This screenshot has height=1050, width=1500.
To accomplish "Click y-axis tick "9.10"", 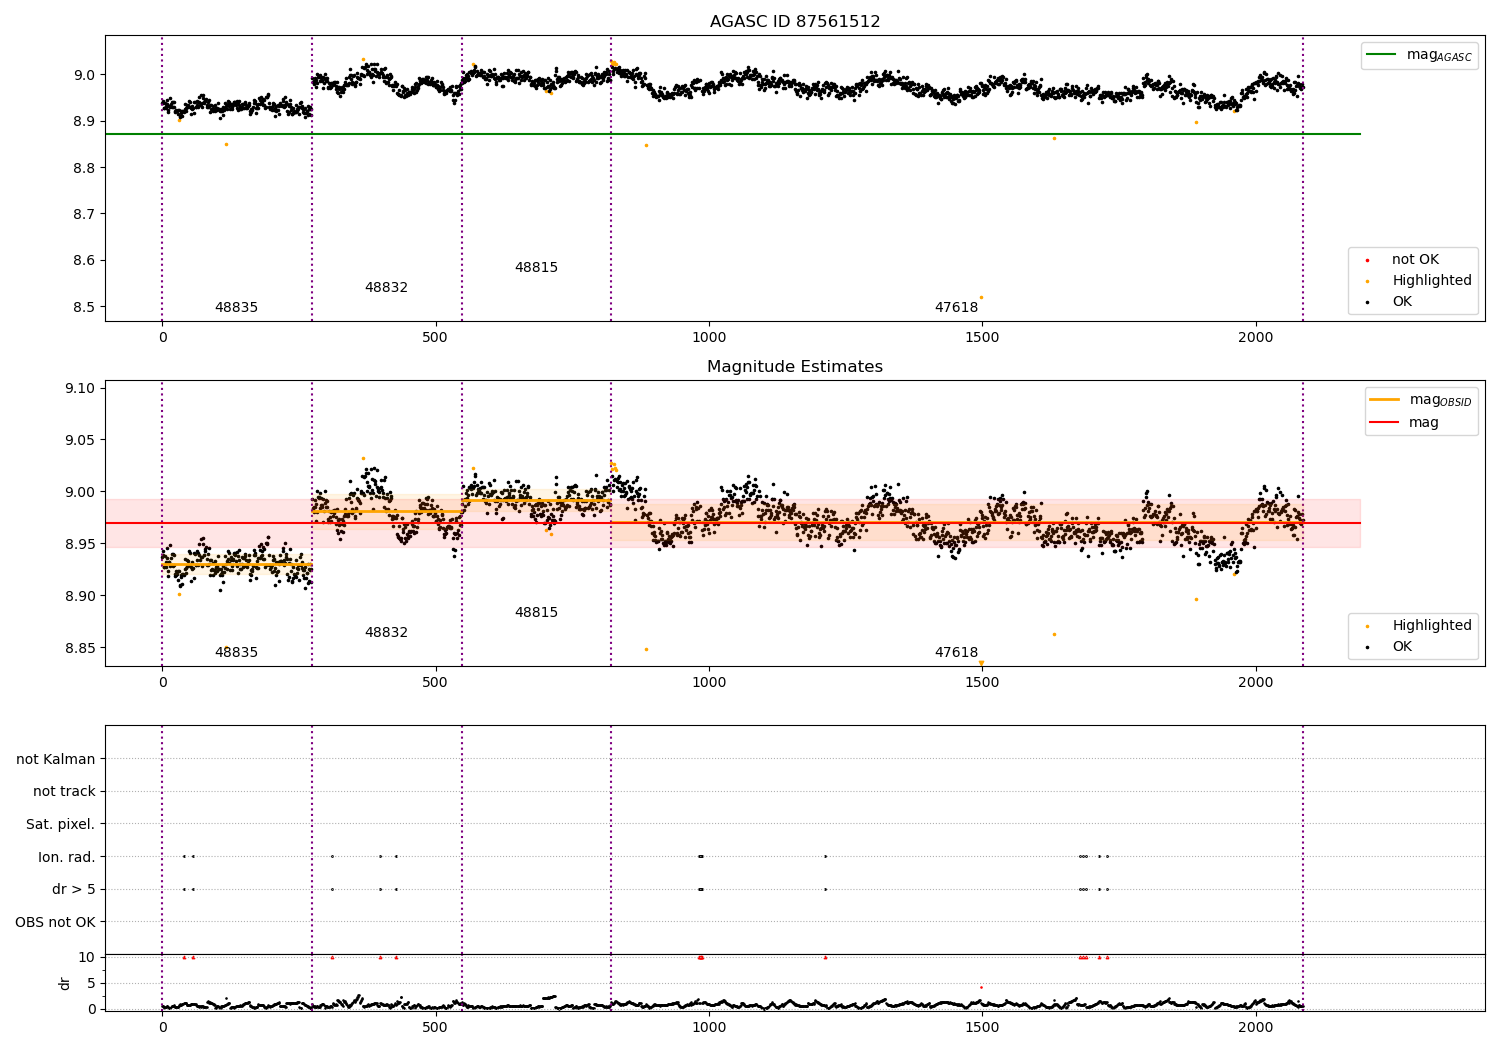I will [80, 389].
